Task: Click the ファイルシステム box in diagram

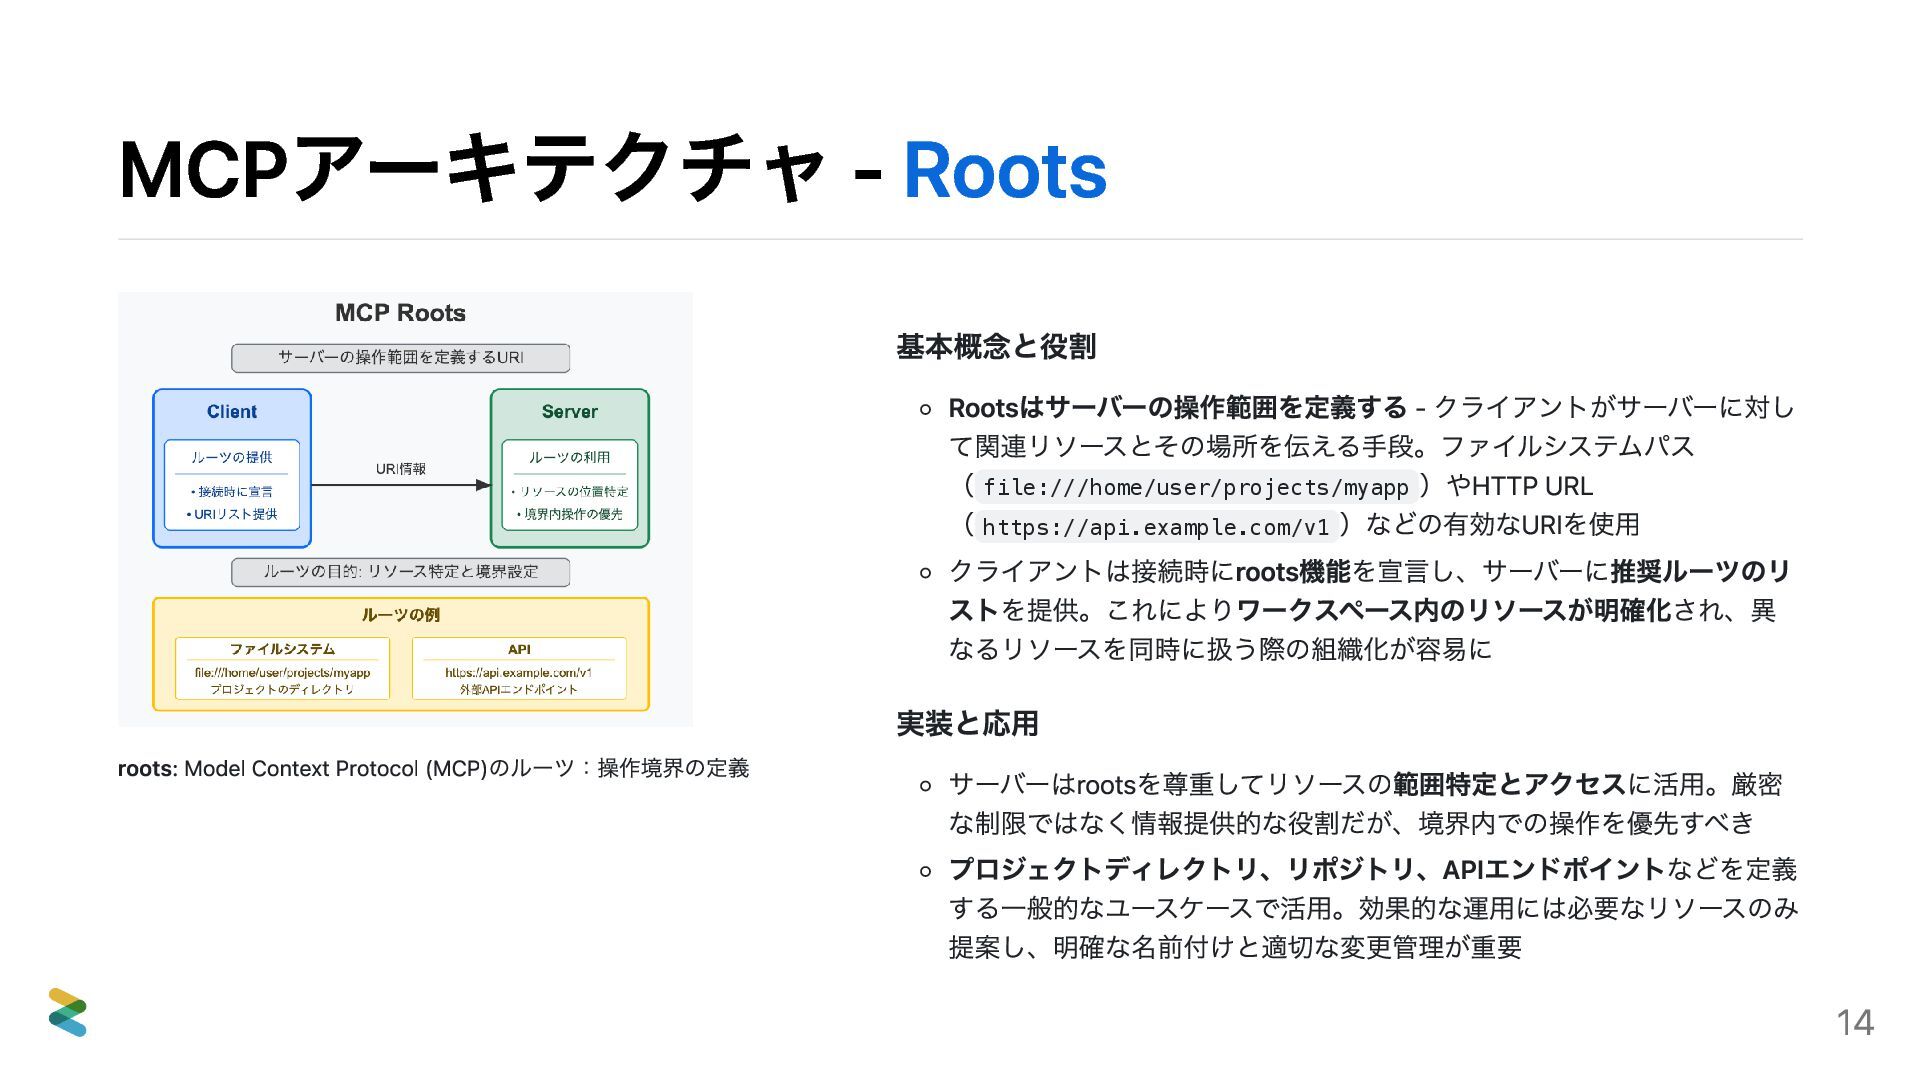Action: tap(282, 668)
